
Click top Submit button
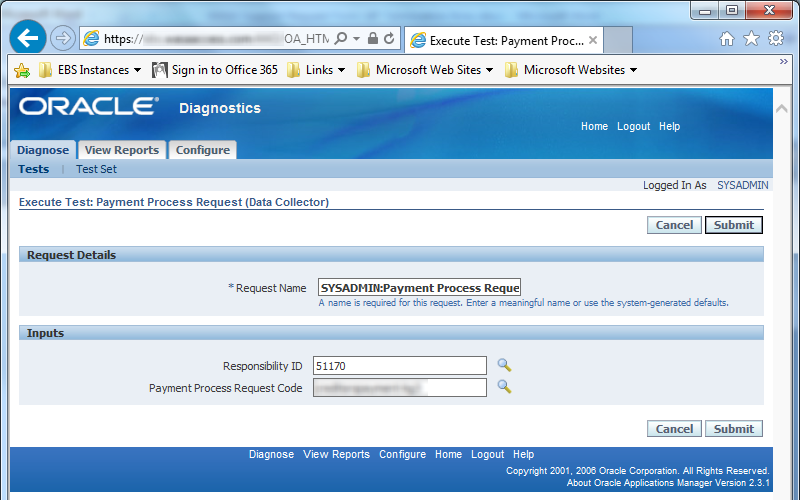click(x=734, y=225)
